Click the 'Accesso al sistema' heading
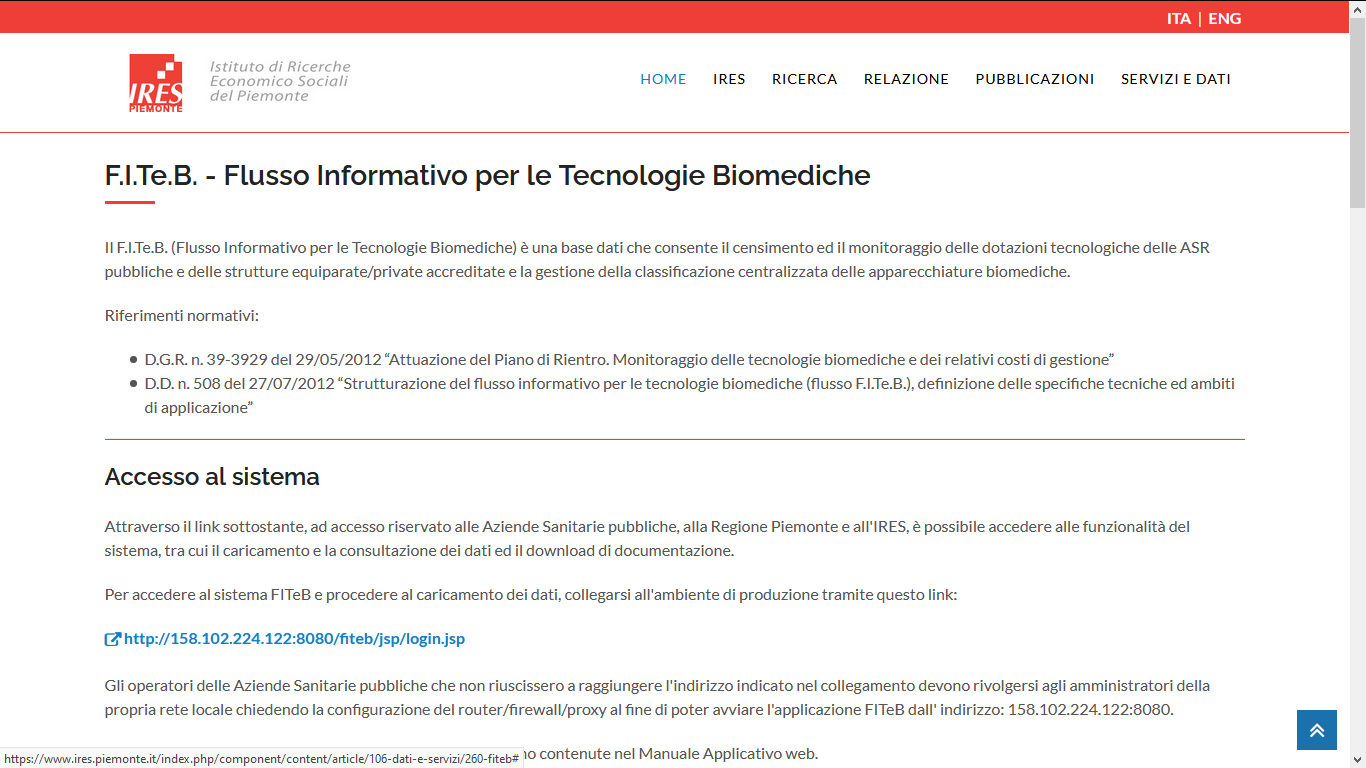This screenshot has height=768, width=1366. coord(212,477)
